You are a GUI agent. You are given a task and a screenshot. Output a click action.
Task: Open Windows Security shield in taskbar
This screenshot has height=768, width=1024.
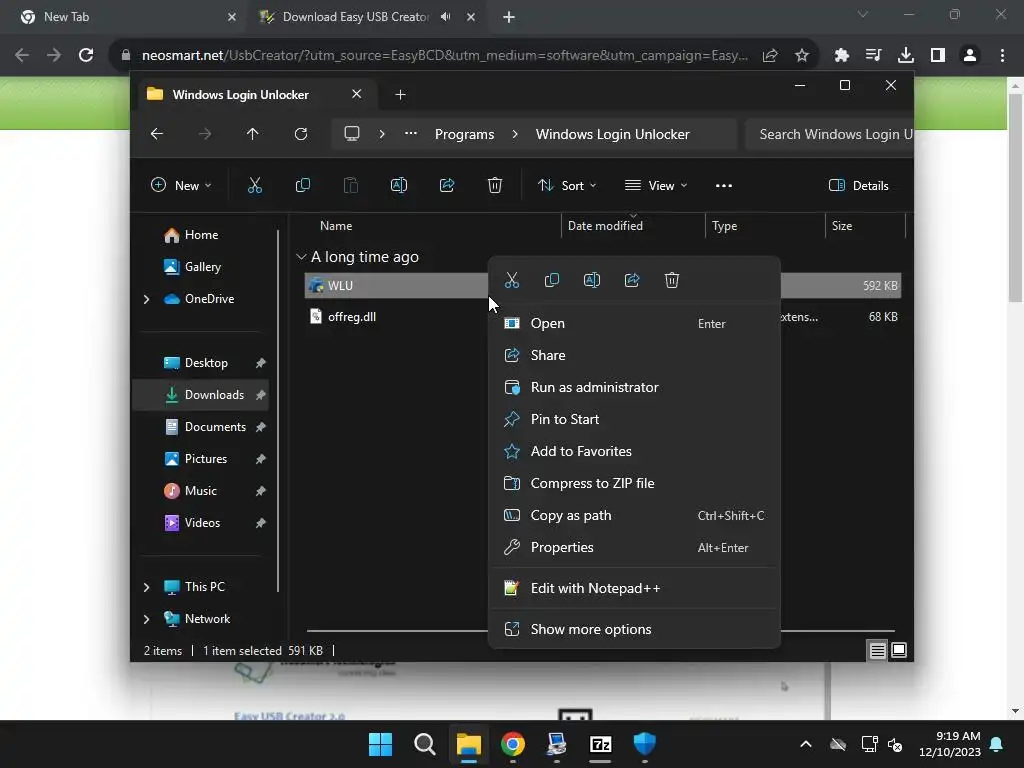645,744
